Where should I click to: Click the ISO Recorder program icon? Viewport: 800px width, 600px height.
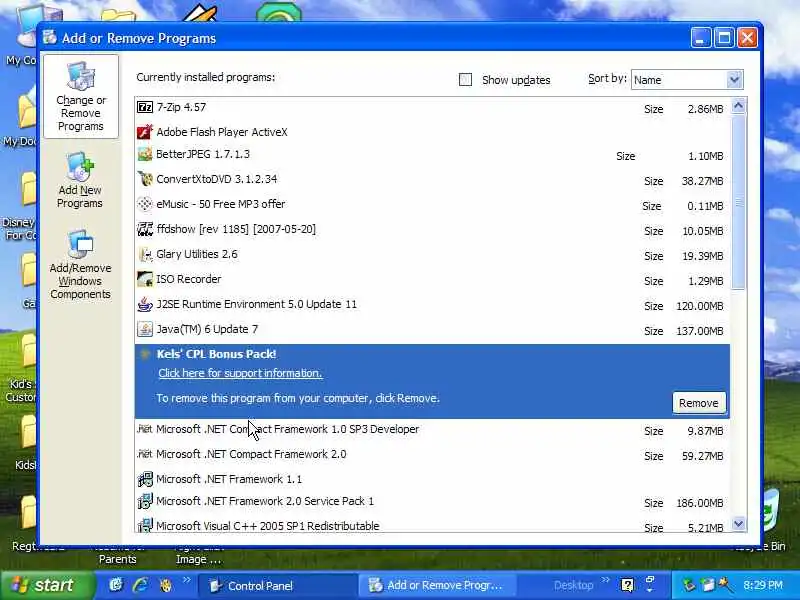click(145, 279)
